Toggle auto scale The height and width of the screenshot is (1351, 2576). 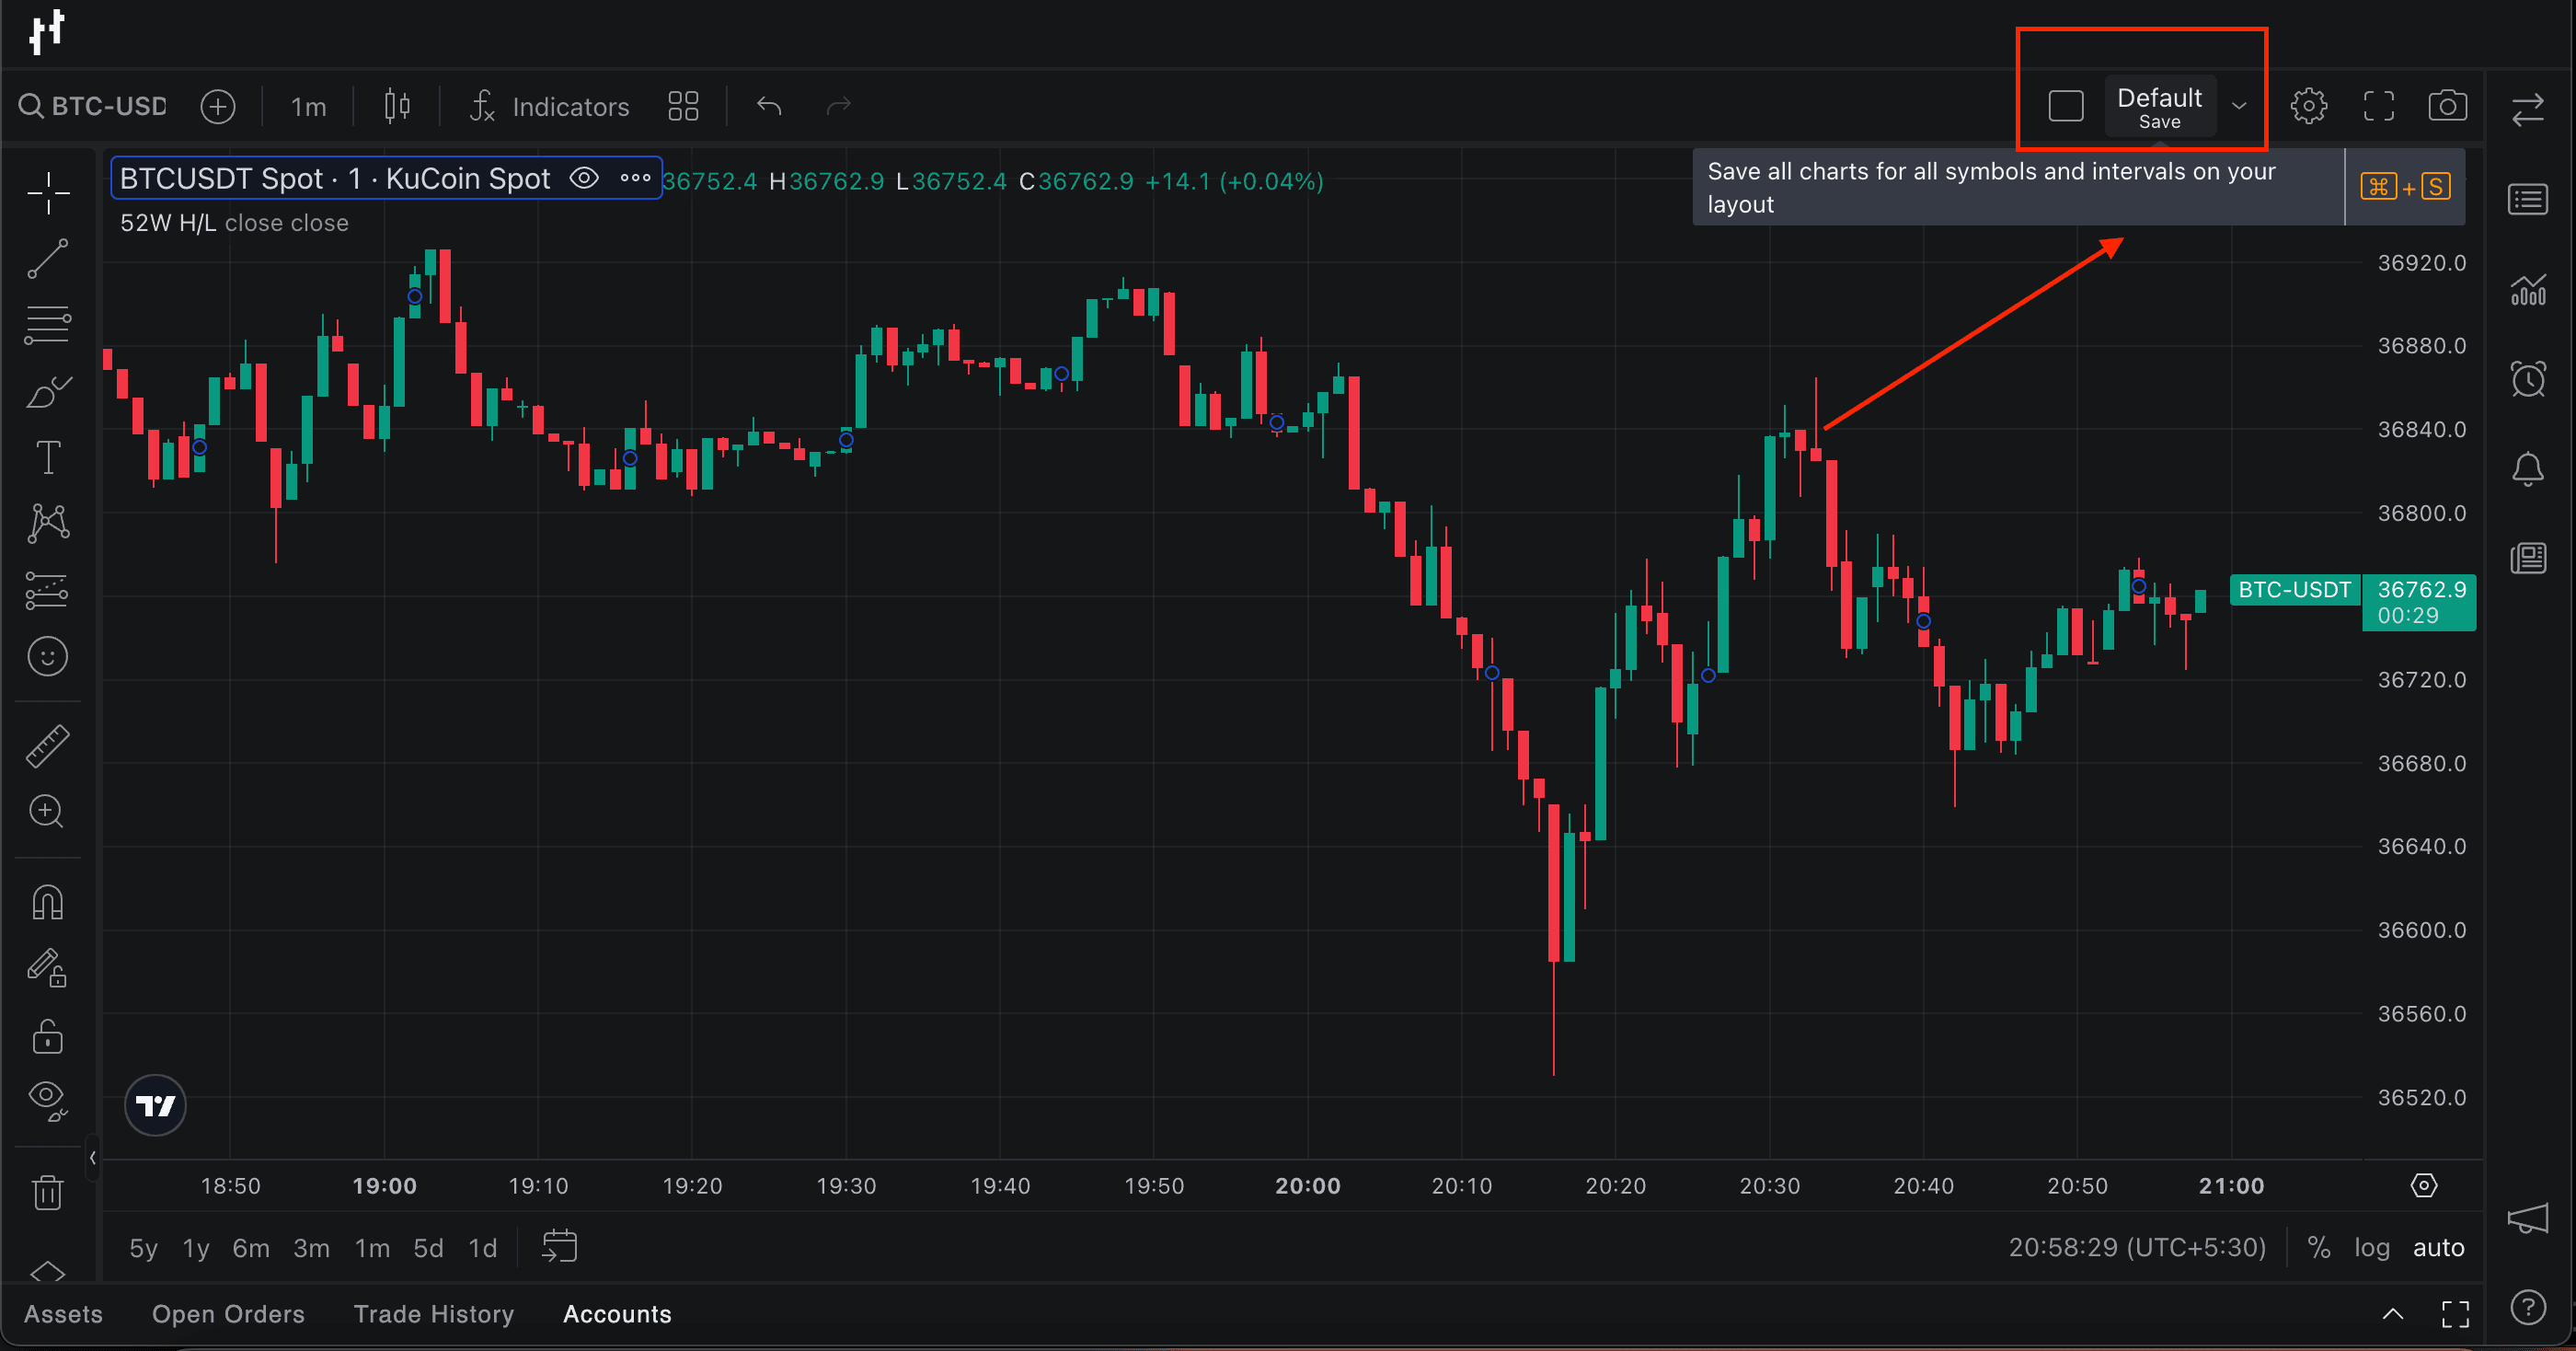[x=2438, y=1248]
